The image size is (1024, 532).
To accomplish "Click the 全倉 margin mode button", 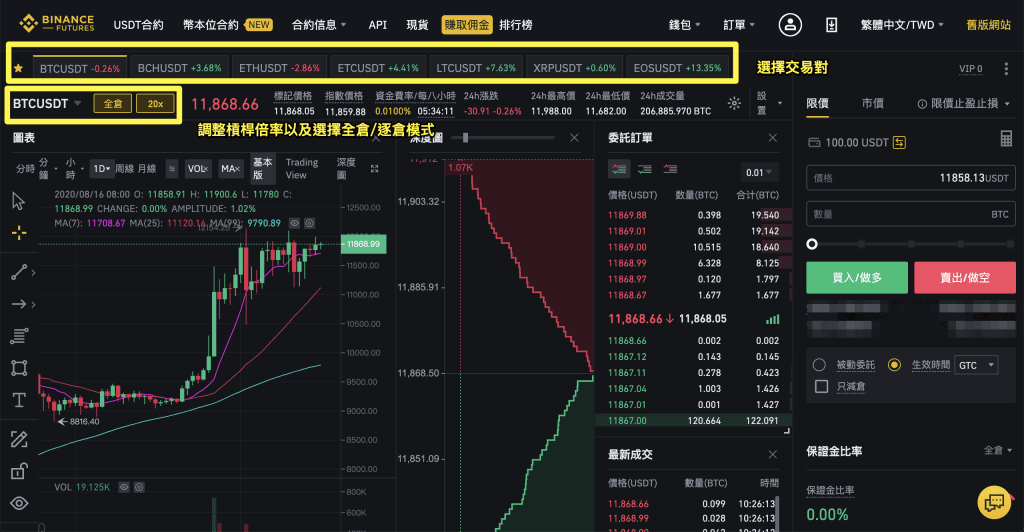I will pyautogui.click(x=112, y=103).
